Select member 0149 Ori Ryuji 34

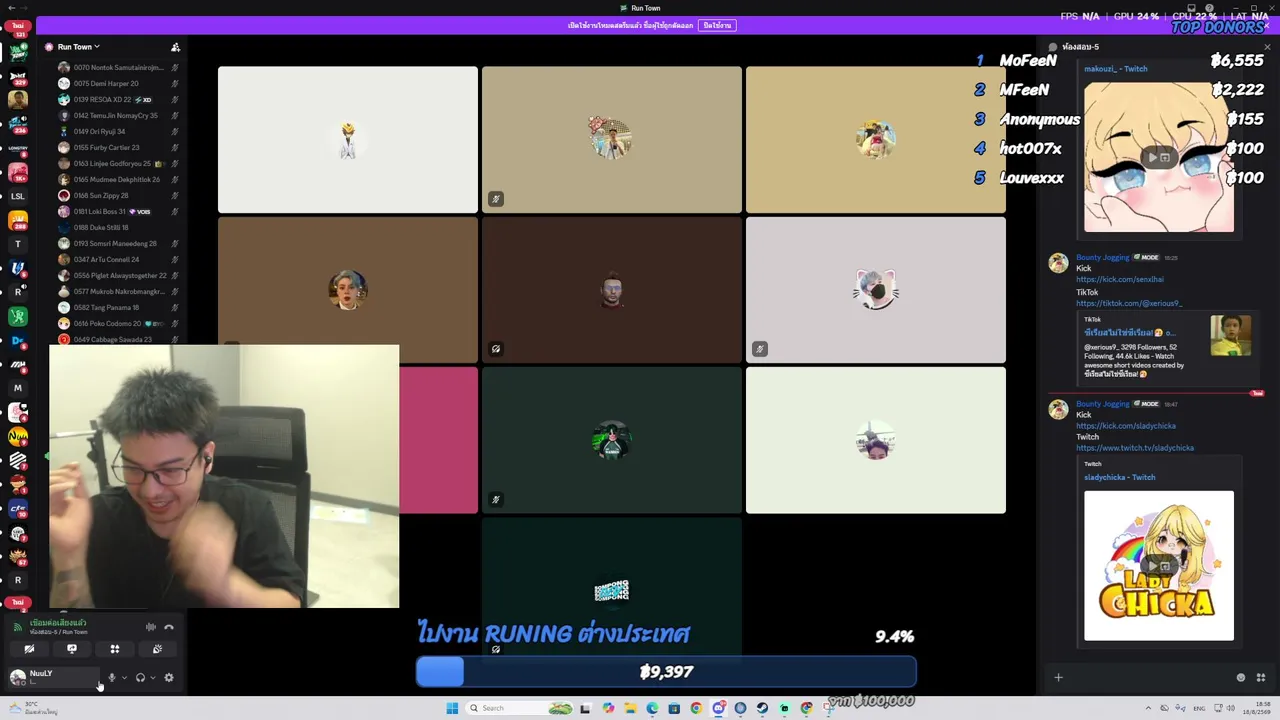[118, 131]
